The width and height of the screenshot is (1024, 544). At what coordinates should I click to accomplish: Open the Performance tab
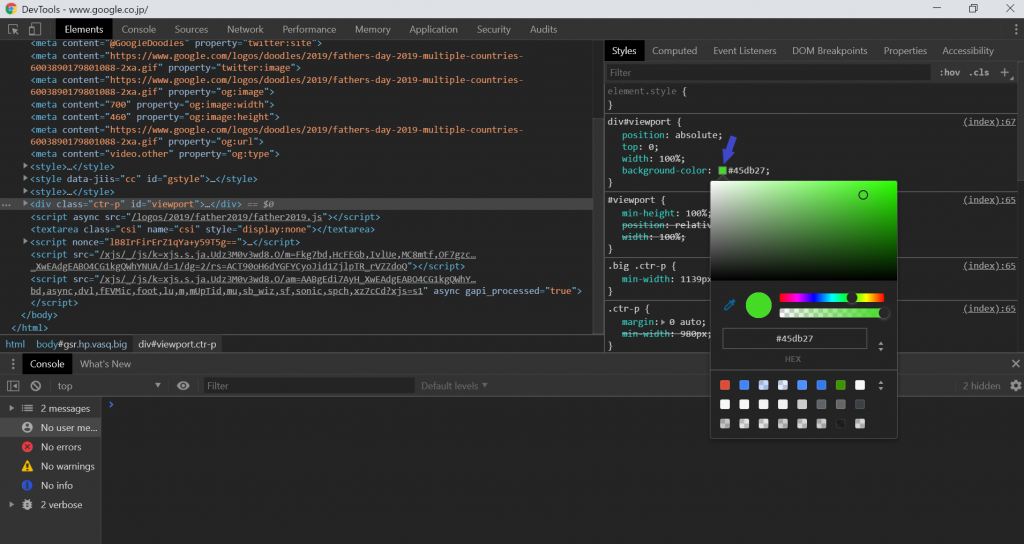(x=309, y=29)
